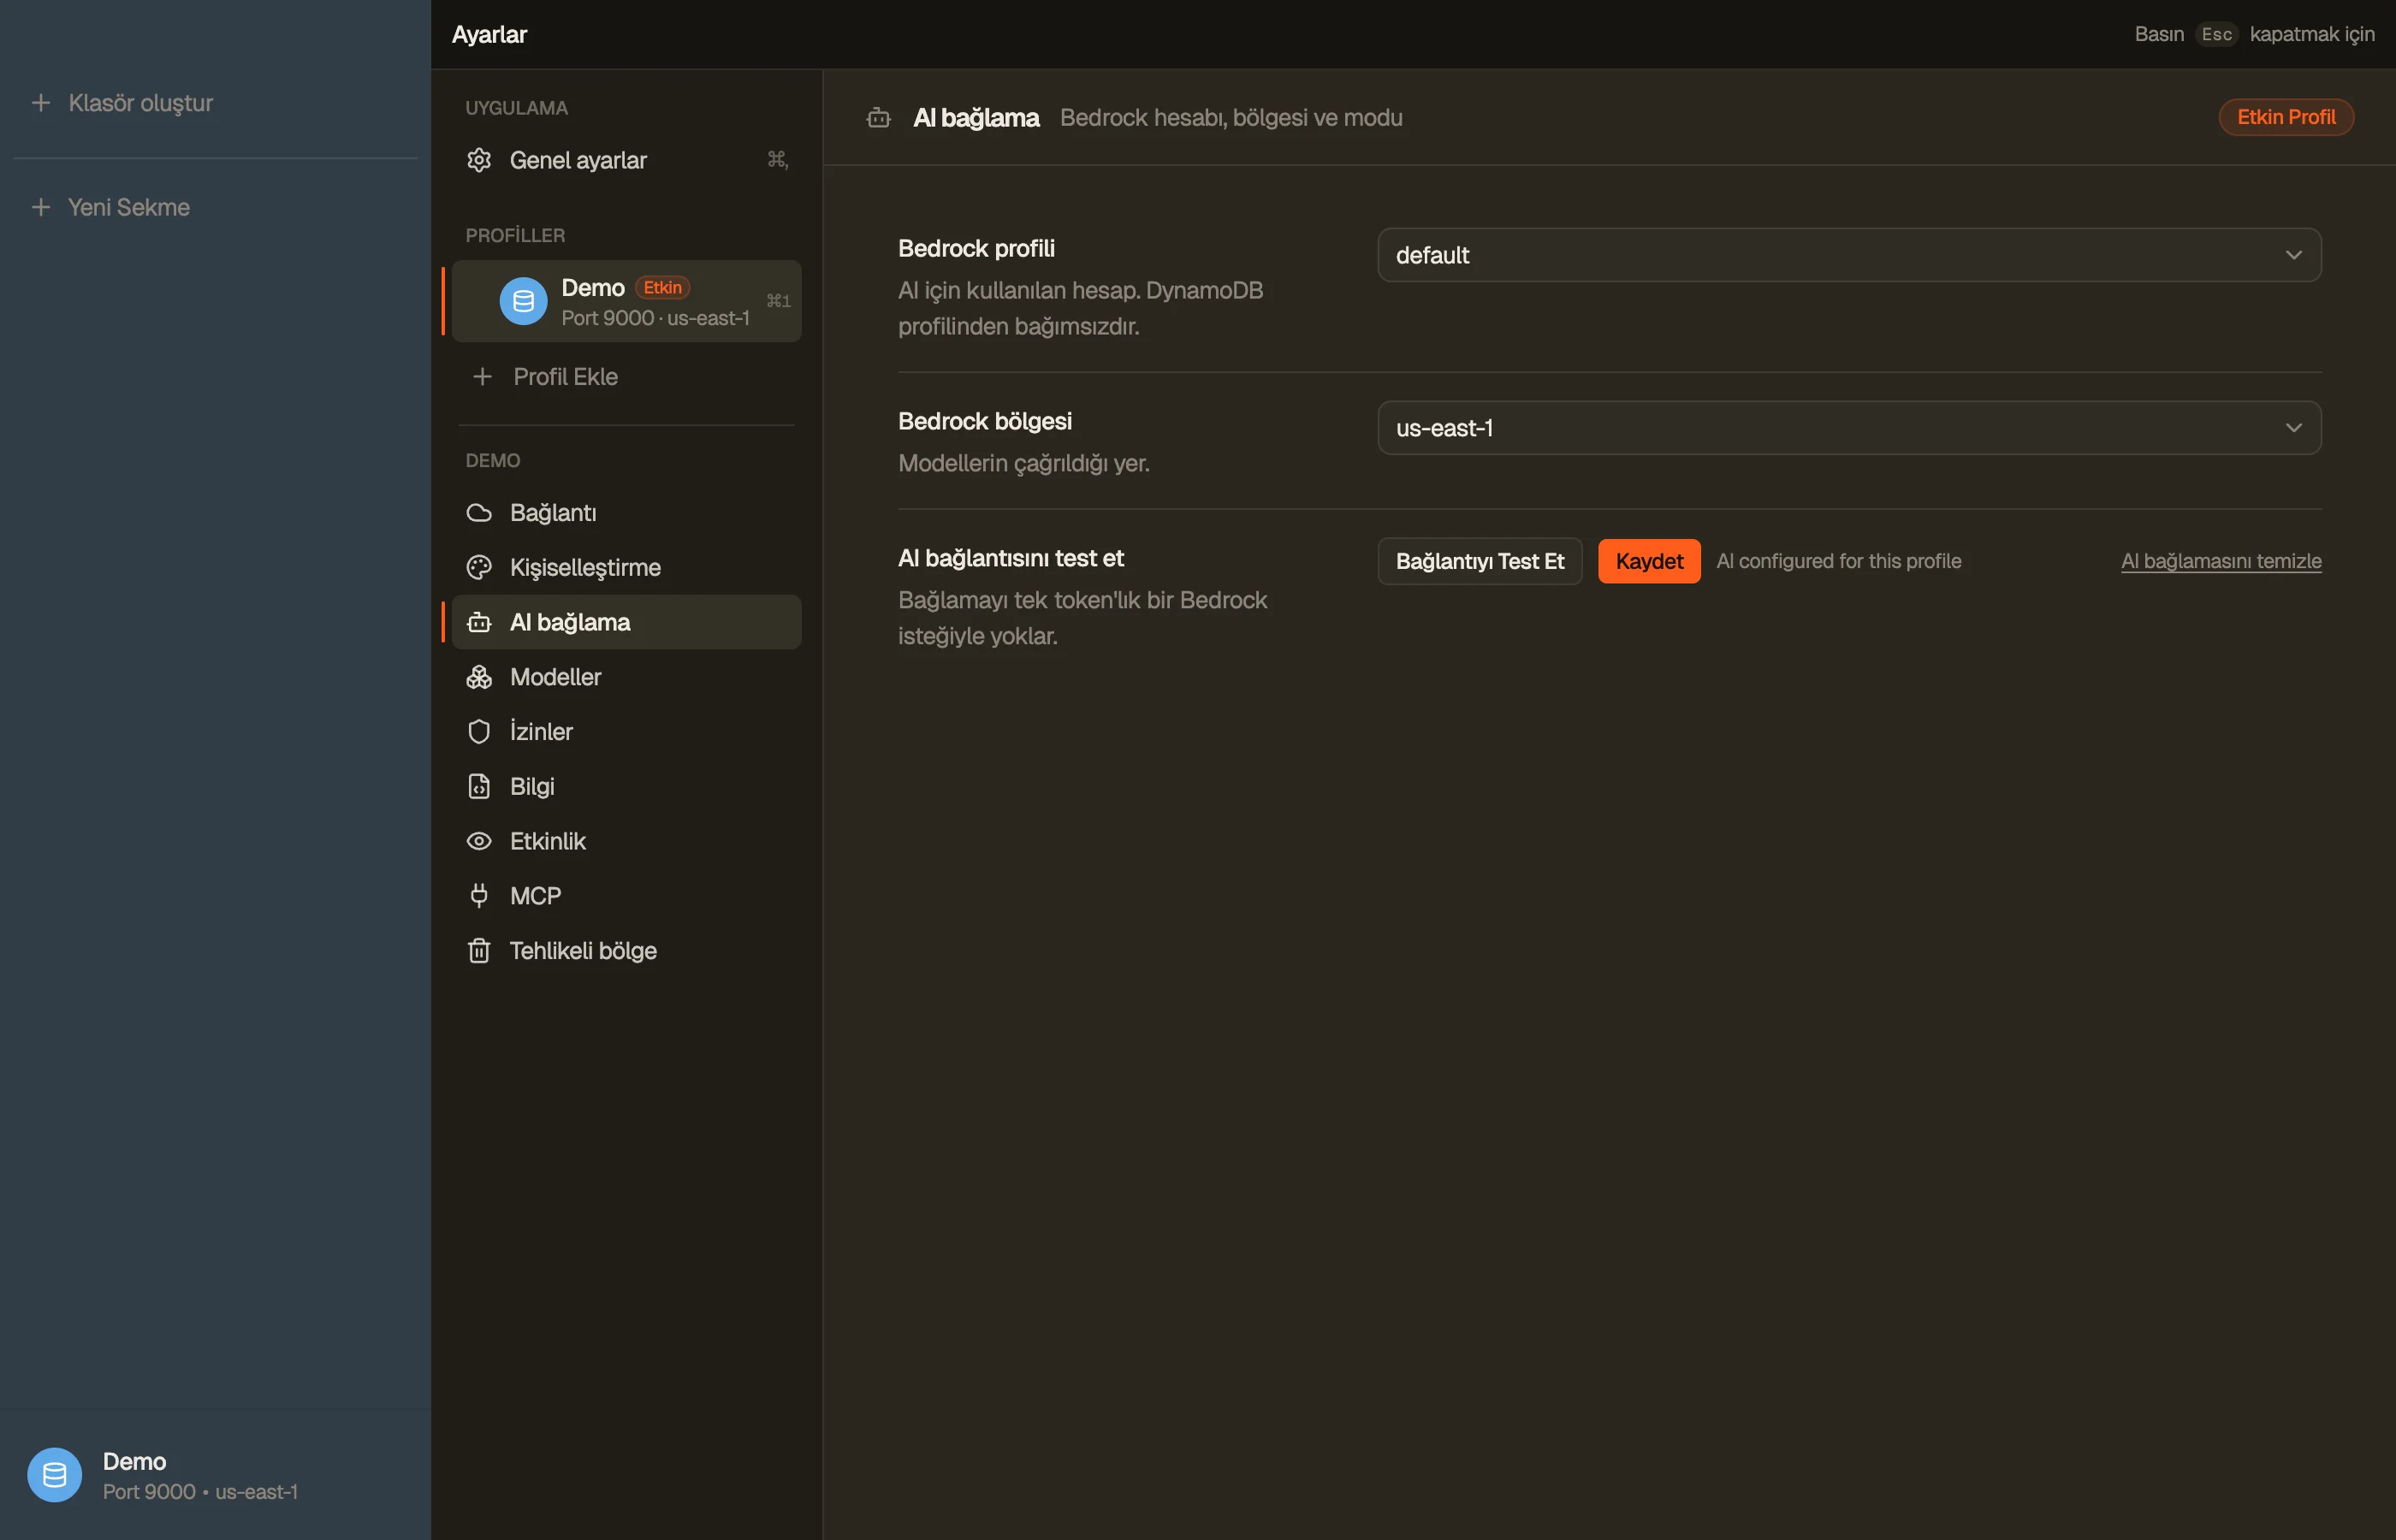Screen dimensions: 2396x1540
Task: Go to Tehlikeli bölge section
Action: 626,951
